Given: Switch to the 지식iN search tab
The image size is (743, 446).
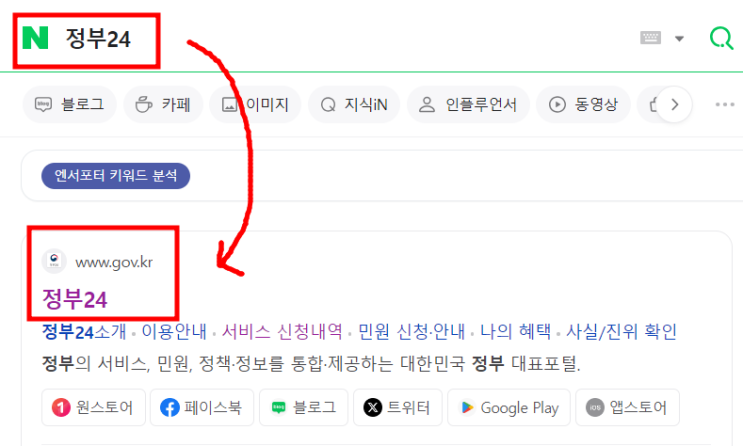Looking at the screenshot, I should (x=354, y=104).
